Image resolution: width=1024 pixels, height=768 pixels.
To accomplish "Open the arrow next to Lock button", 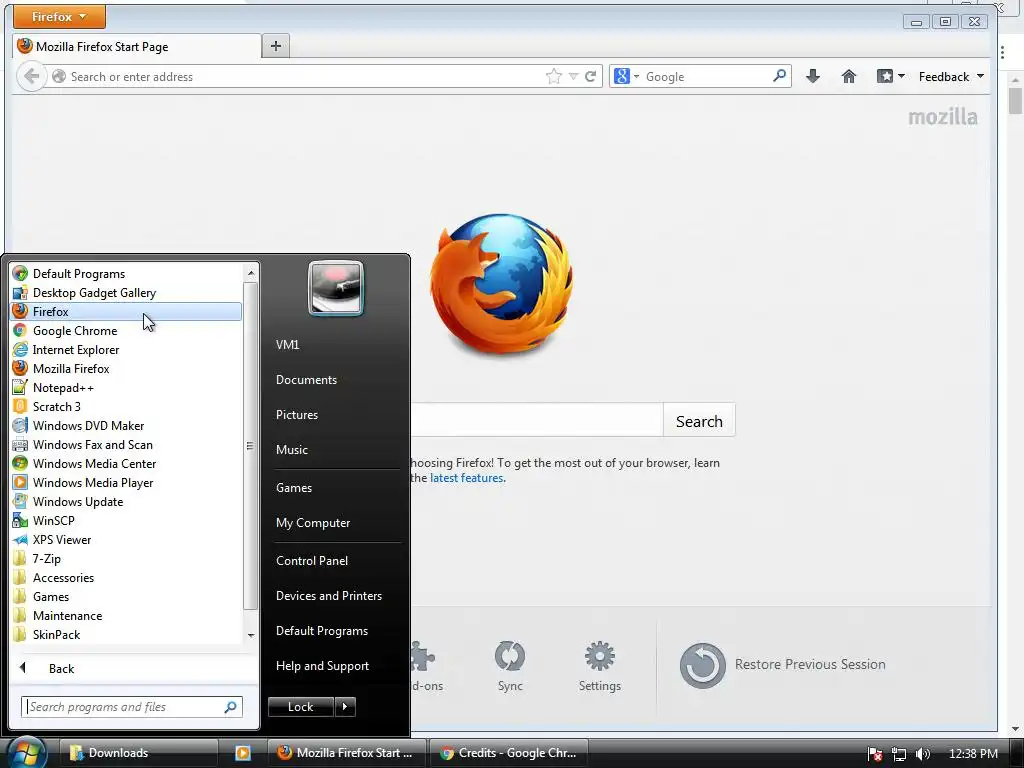I will point(345,707).
